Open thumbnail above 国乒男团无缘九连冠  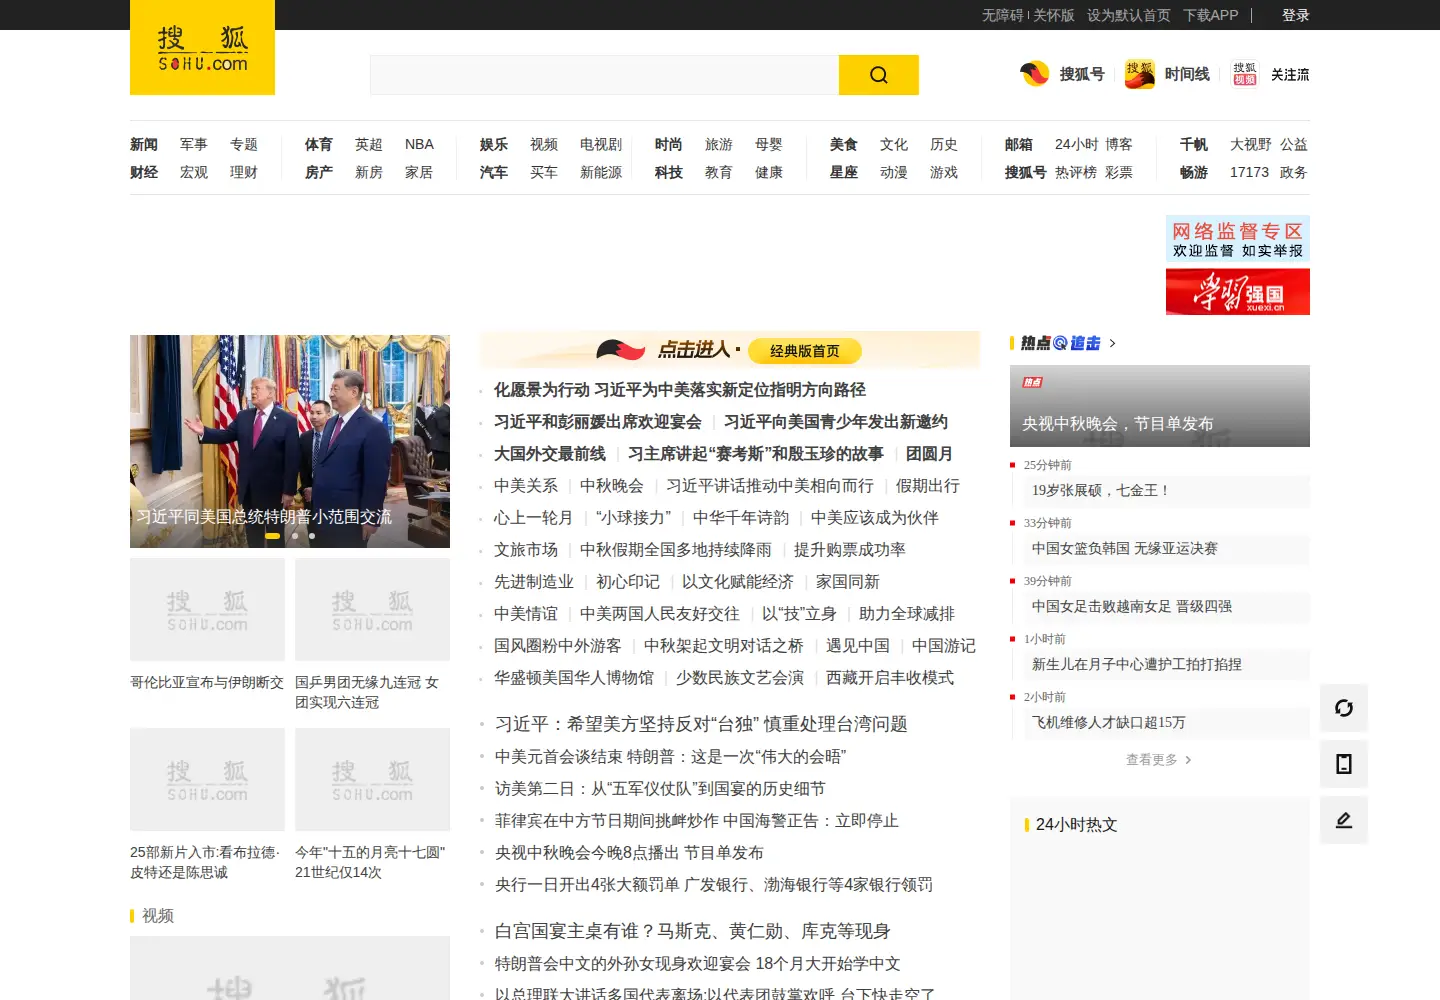click(x=372, y=610)
